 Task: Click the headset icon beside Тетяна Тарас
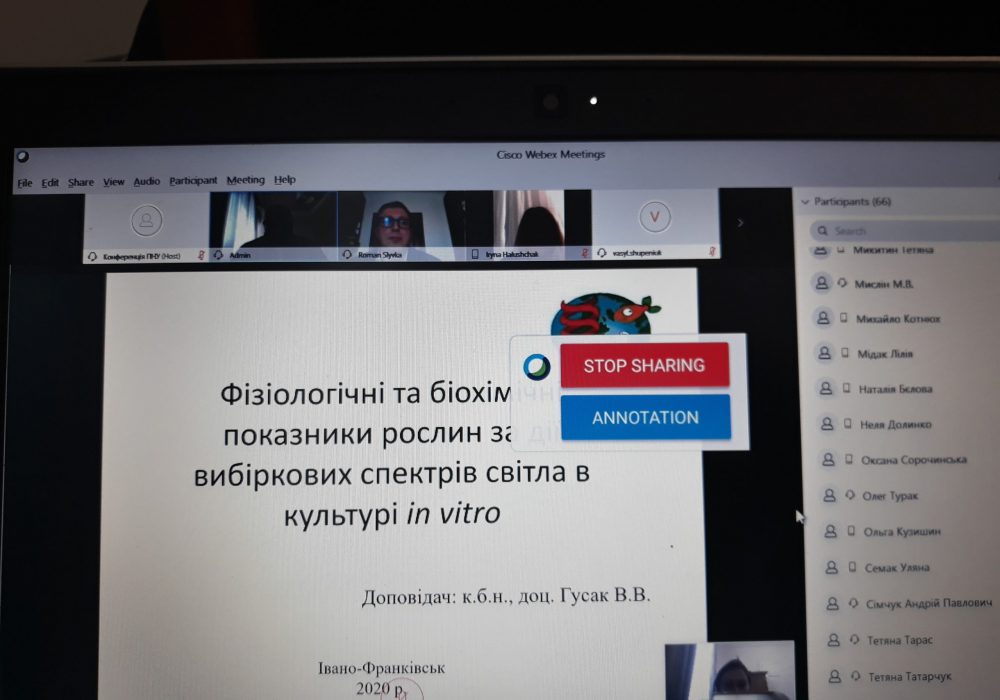click(x=852, y=640)
